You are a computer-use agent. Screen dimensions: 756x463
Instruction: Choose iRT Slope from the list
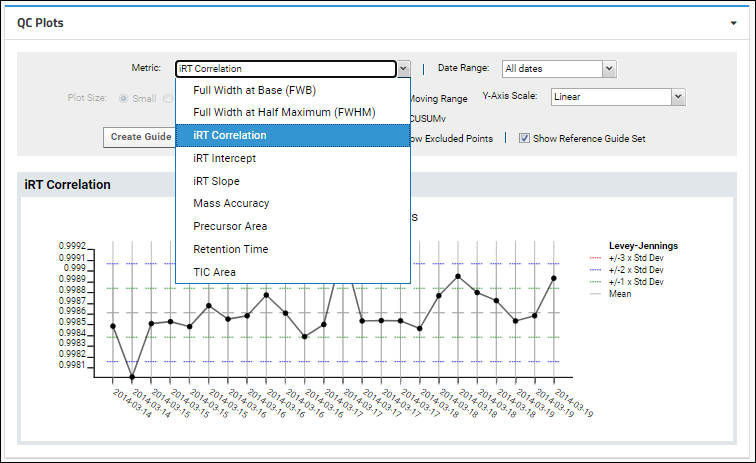216,181
